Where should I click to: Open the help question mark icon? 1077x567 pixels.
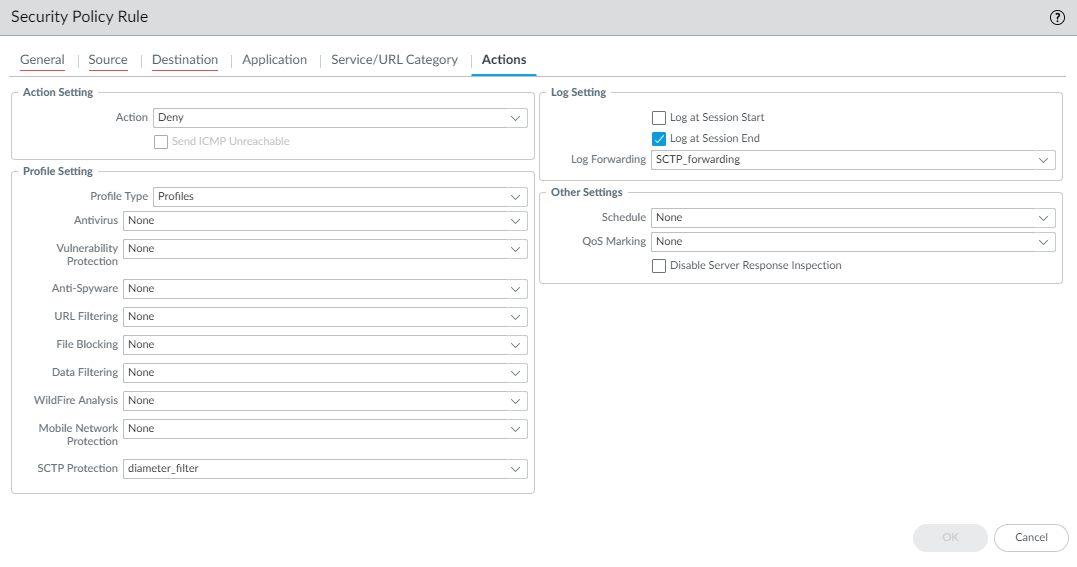[1057, 19]
